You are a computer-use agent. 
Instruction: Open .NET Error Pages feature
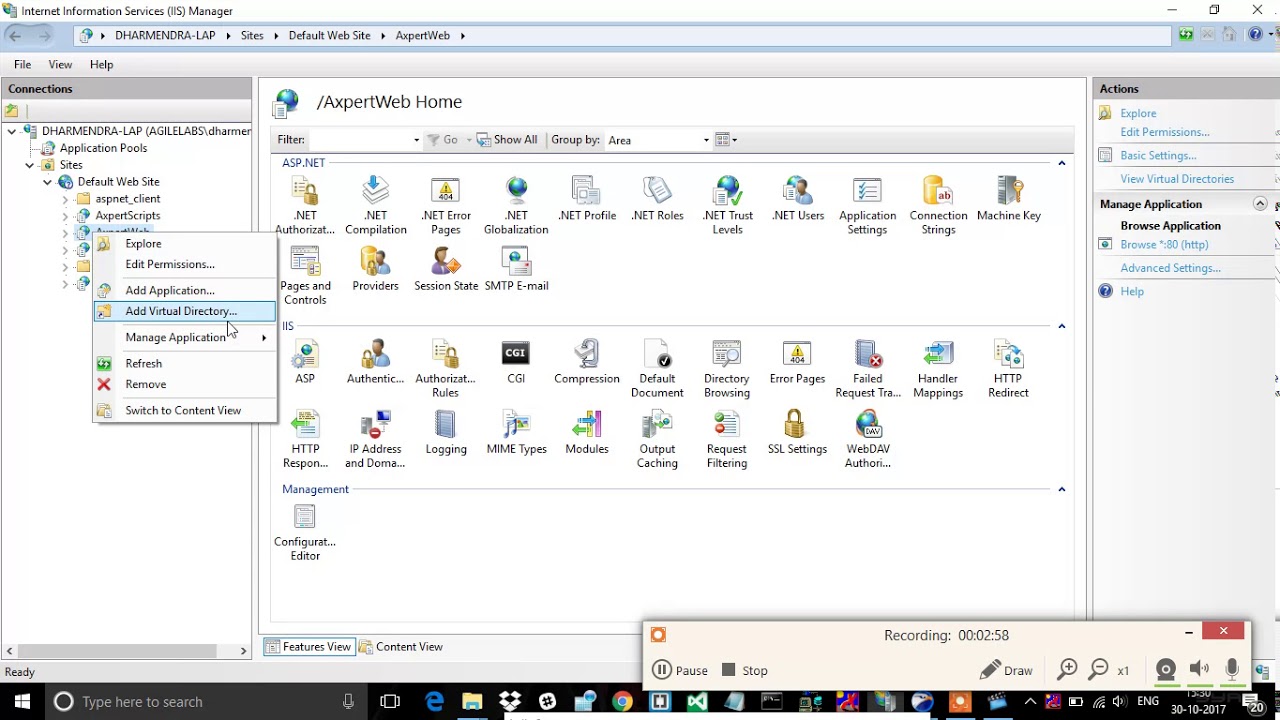(446, 205)
